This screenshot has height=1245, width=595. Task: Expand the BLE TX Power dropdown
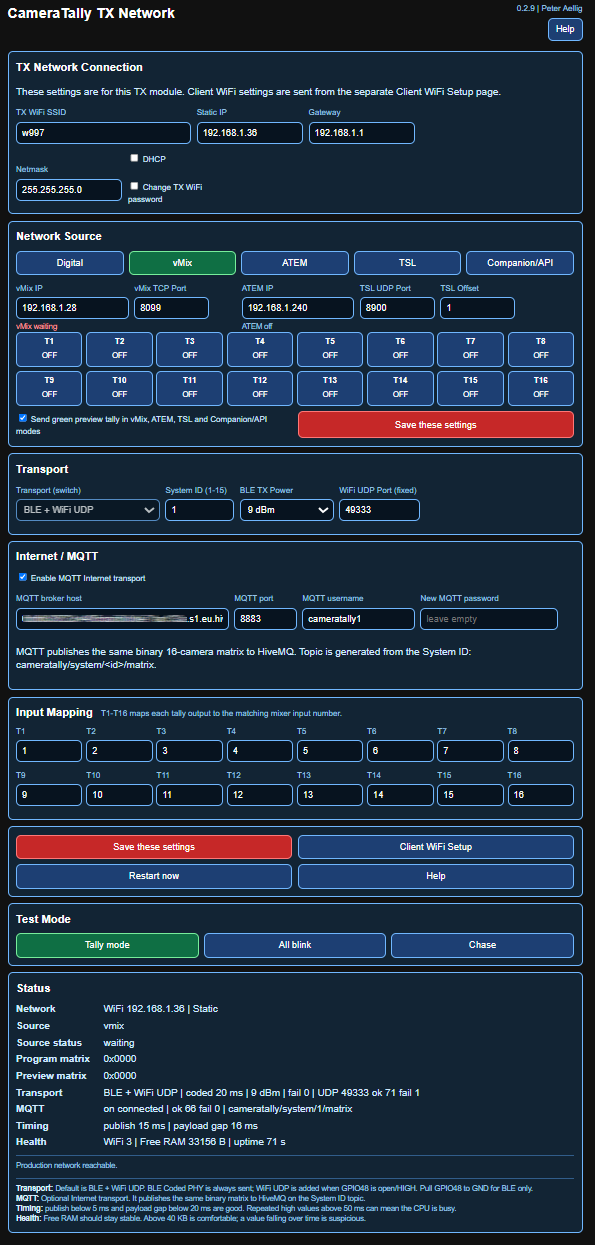287,510
